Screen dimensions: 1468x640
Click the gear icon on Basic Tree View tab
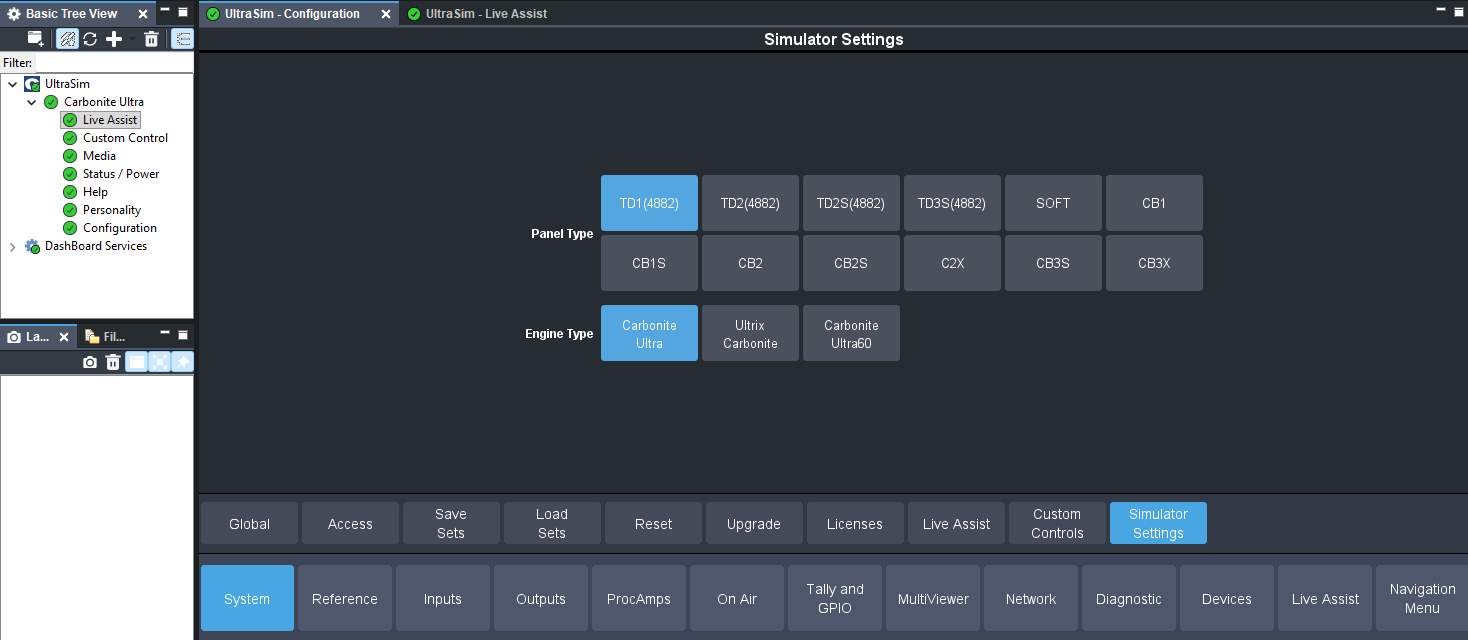click(x=14, y=14)
